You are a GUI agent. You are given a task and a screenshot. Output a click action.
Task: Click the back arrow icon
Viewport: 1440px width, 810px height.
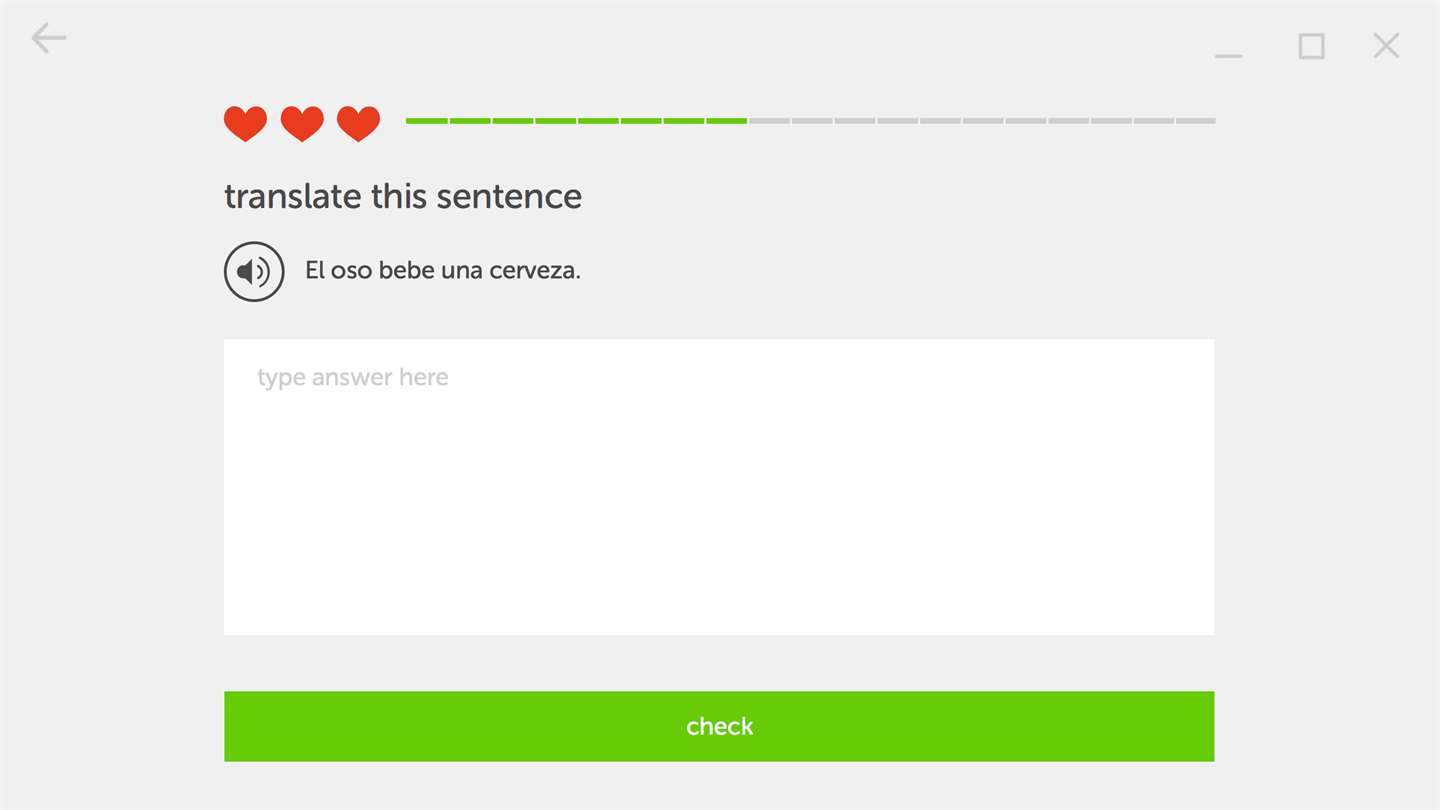pyautogui.click(x=48, y=39)
